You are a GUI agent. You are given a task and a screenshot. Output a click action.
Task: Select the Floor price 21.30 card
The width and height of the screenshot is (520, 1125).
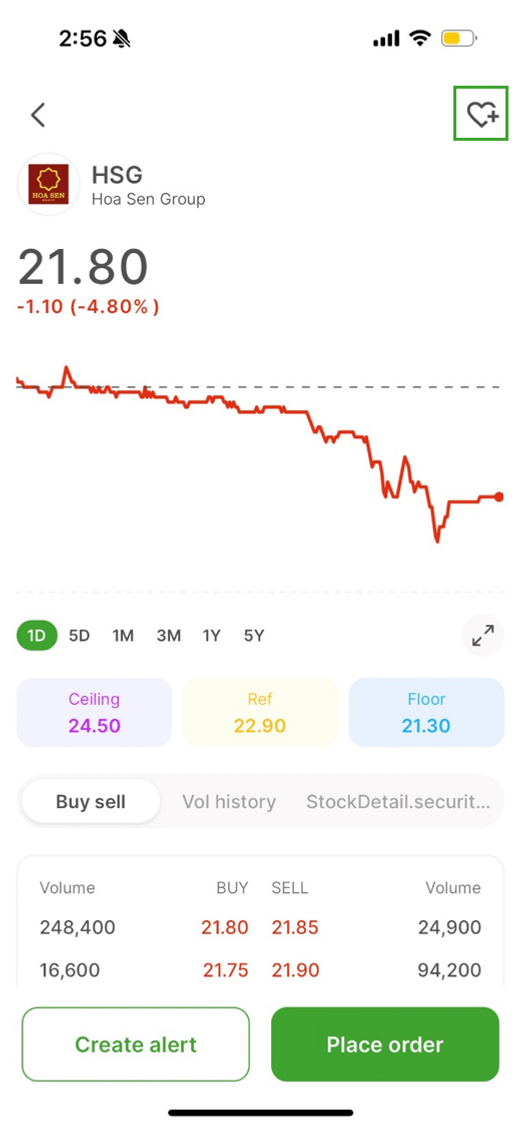pos(427,712)
